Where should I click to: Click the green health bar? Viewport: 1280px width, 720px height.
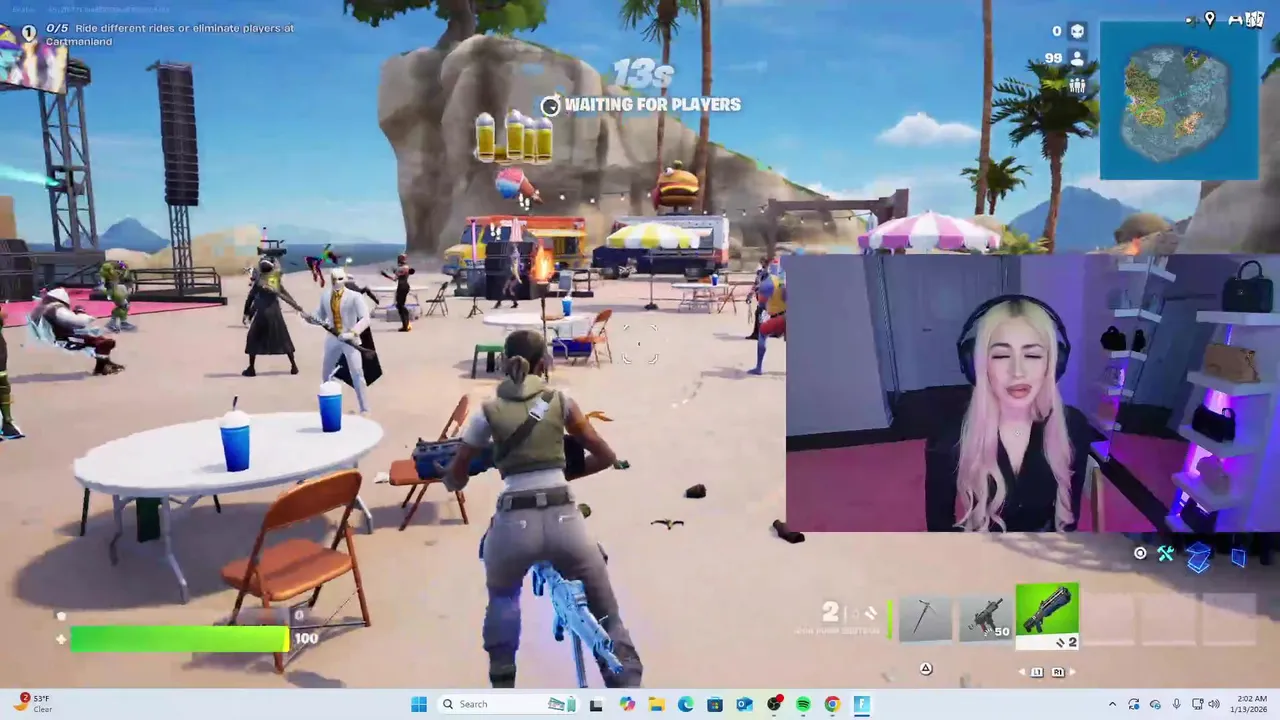180,638
